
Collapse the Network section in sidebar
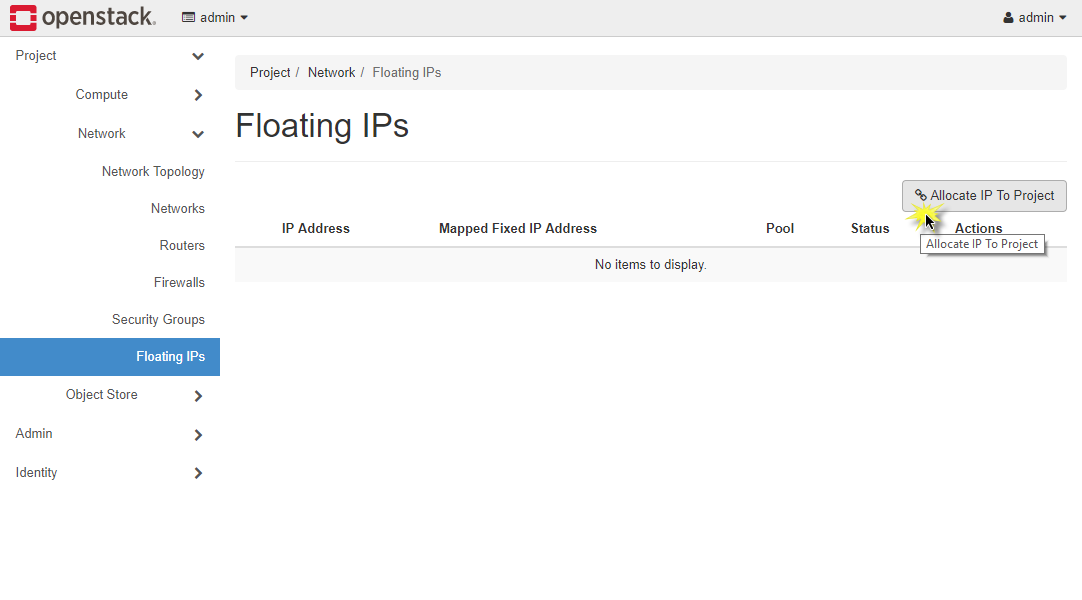[x=197, y=133]
